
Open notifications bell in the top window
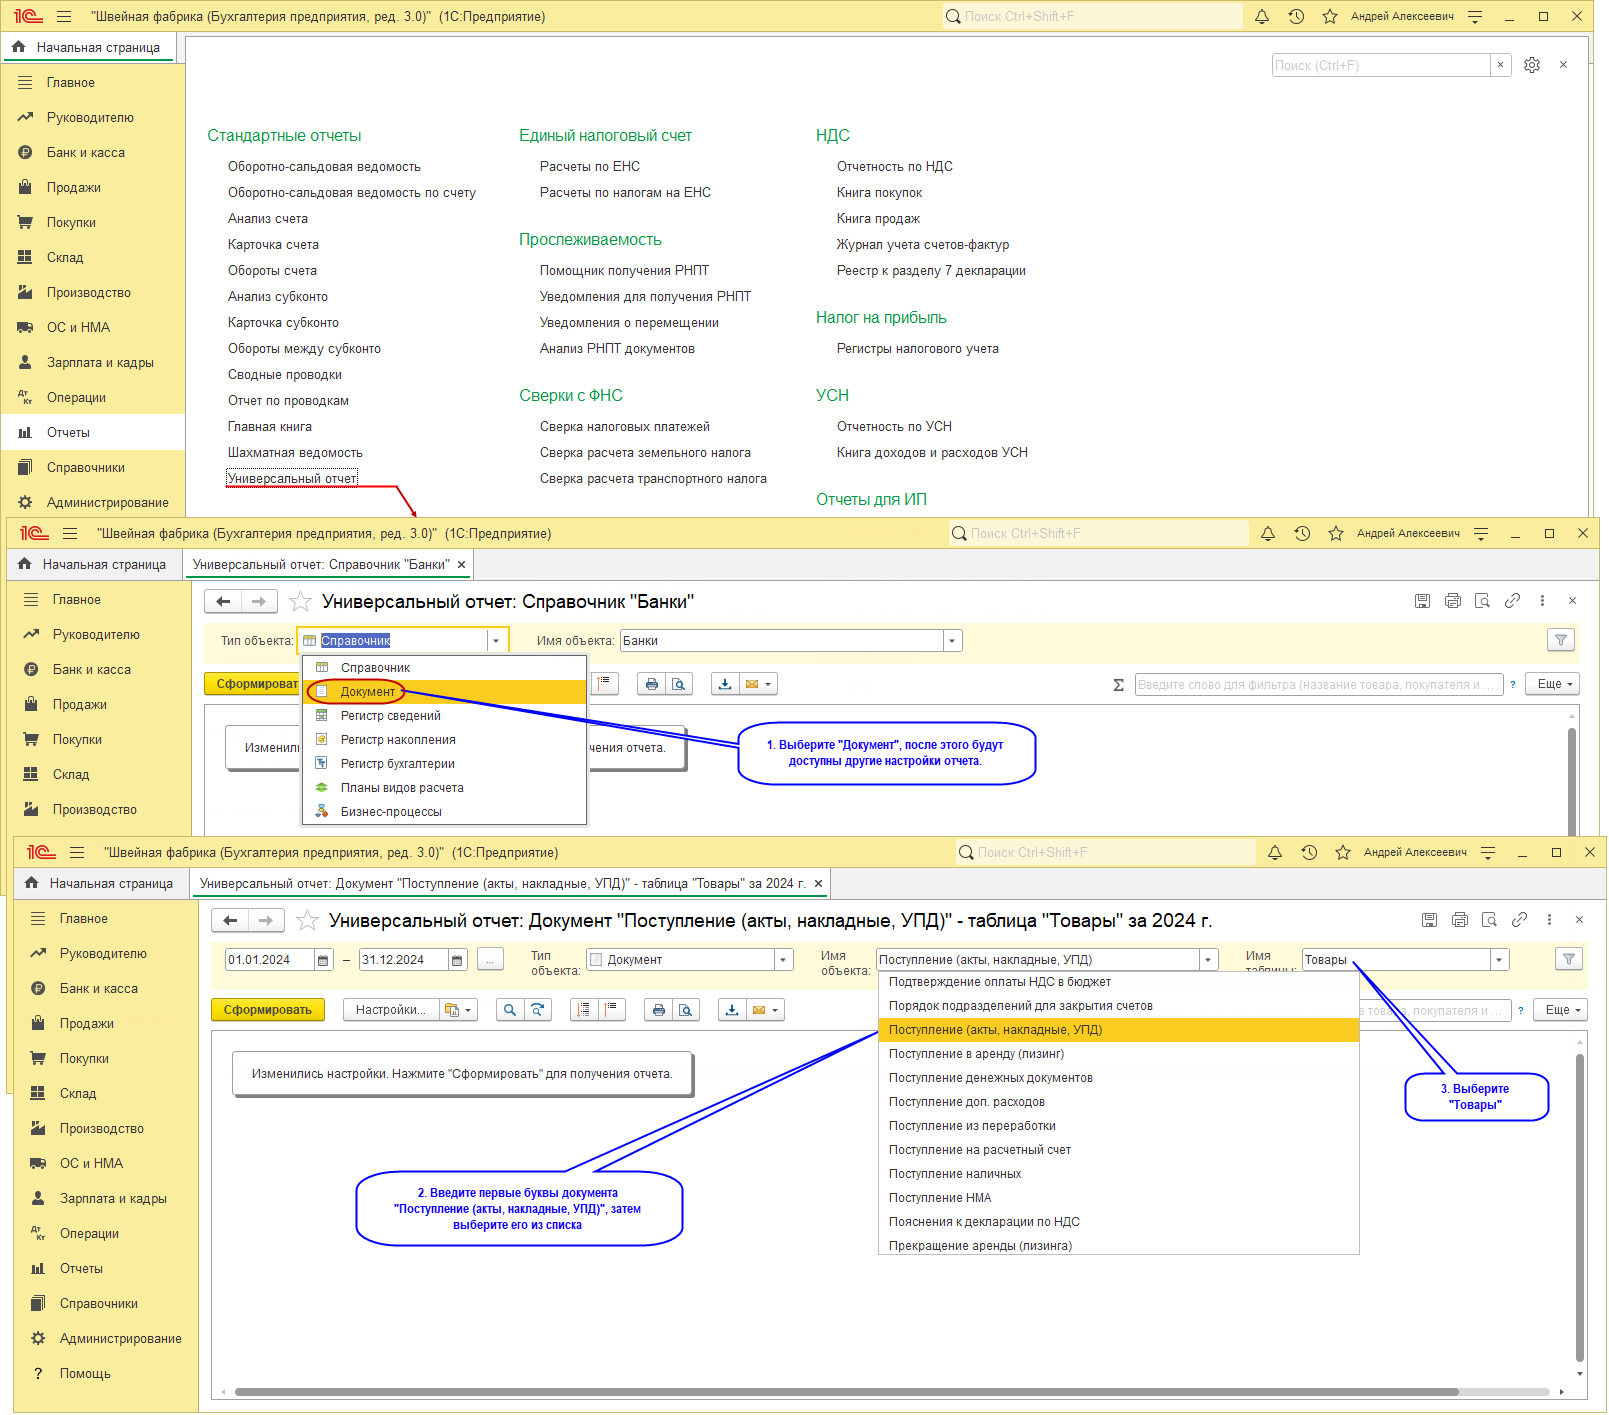pyautogui.click(x=1262, y=17)
